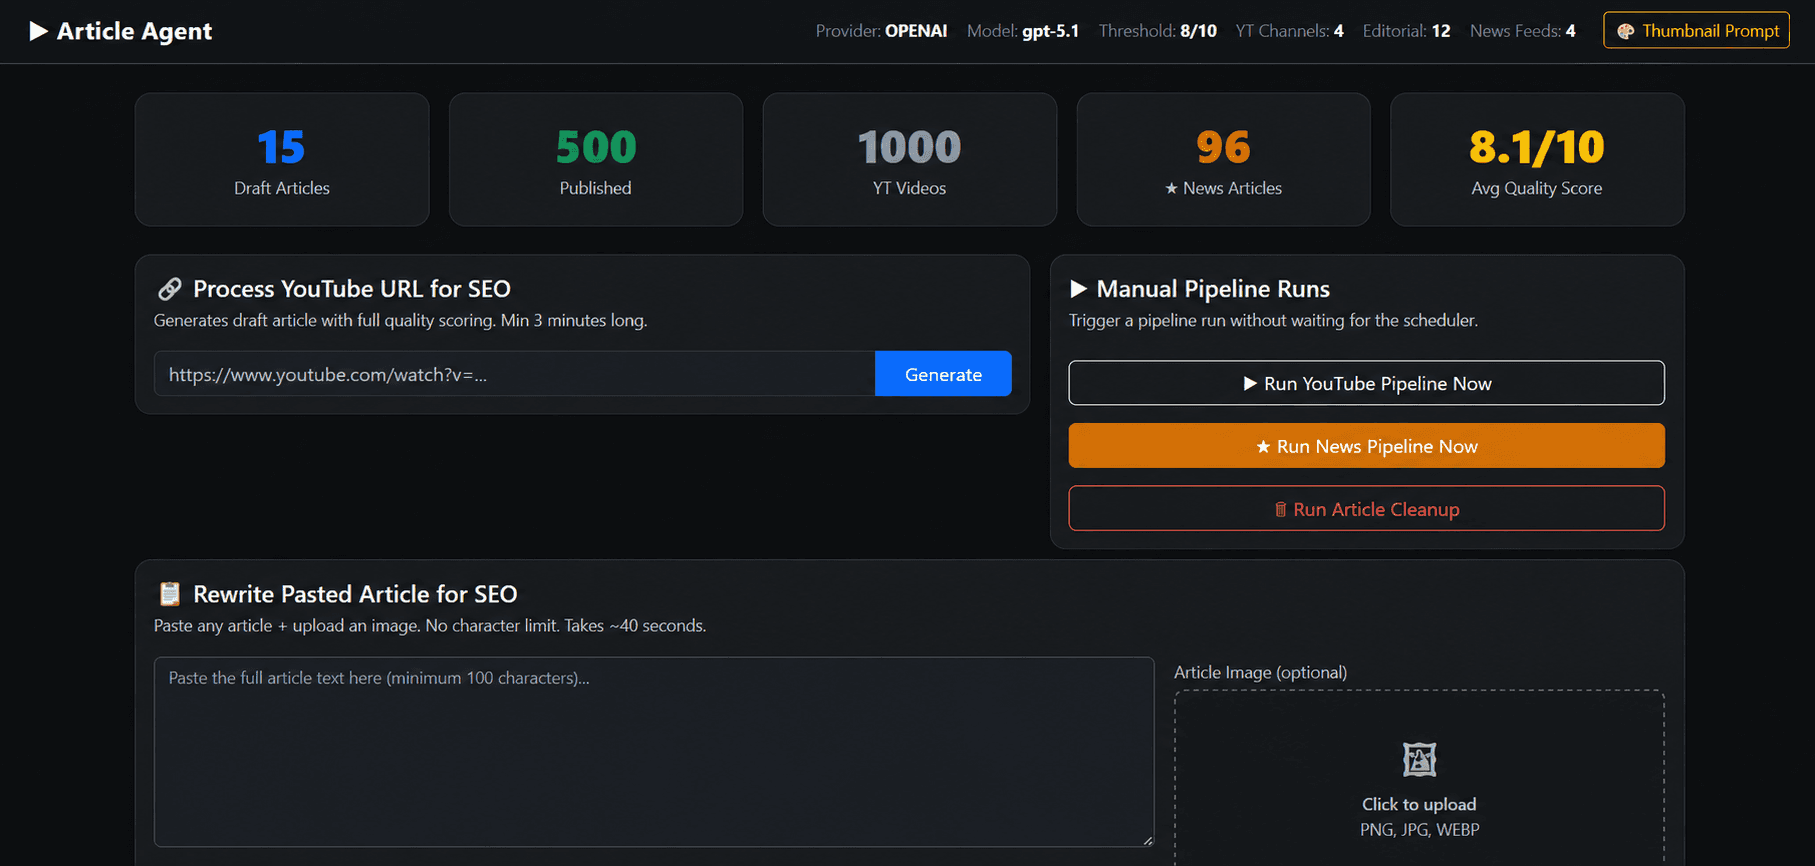Open the Draft Articles stat card
Image resolution: width=1815 pixels, height=866 pixels.
(282, 160)
